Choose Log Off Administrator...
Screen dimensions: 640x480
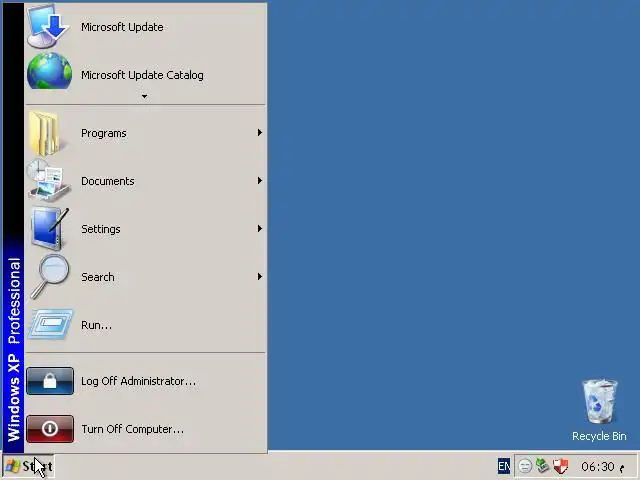tap(146, 381)
